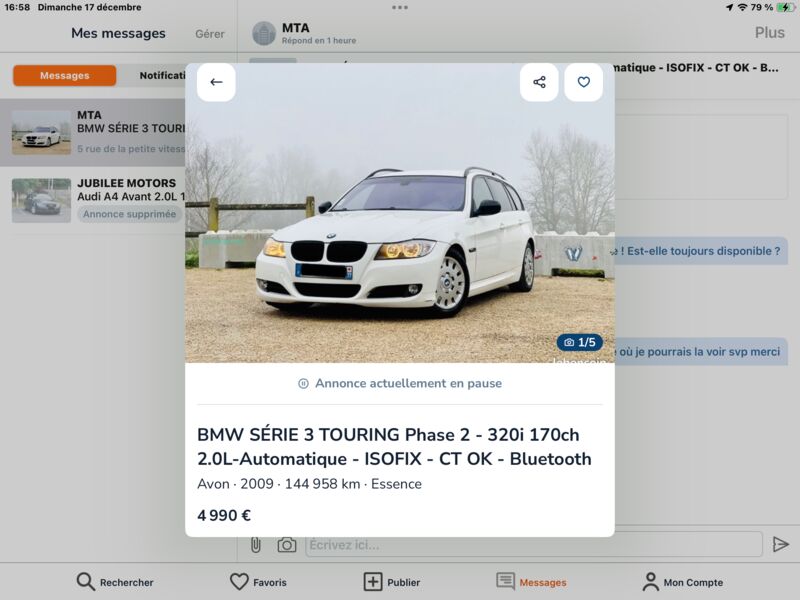Open the Messages tab in bottom bar
800x600 pixels.
pos(531,582)
